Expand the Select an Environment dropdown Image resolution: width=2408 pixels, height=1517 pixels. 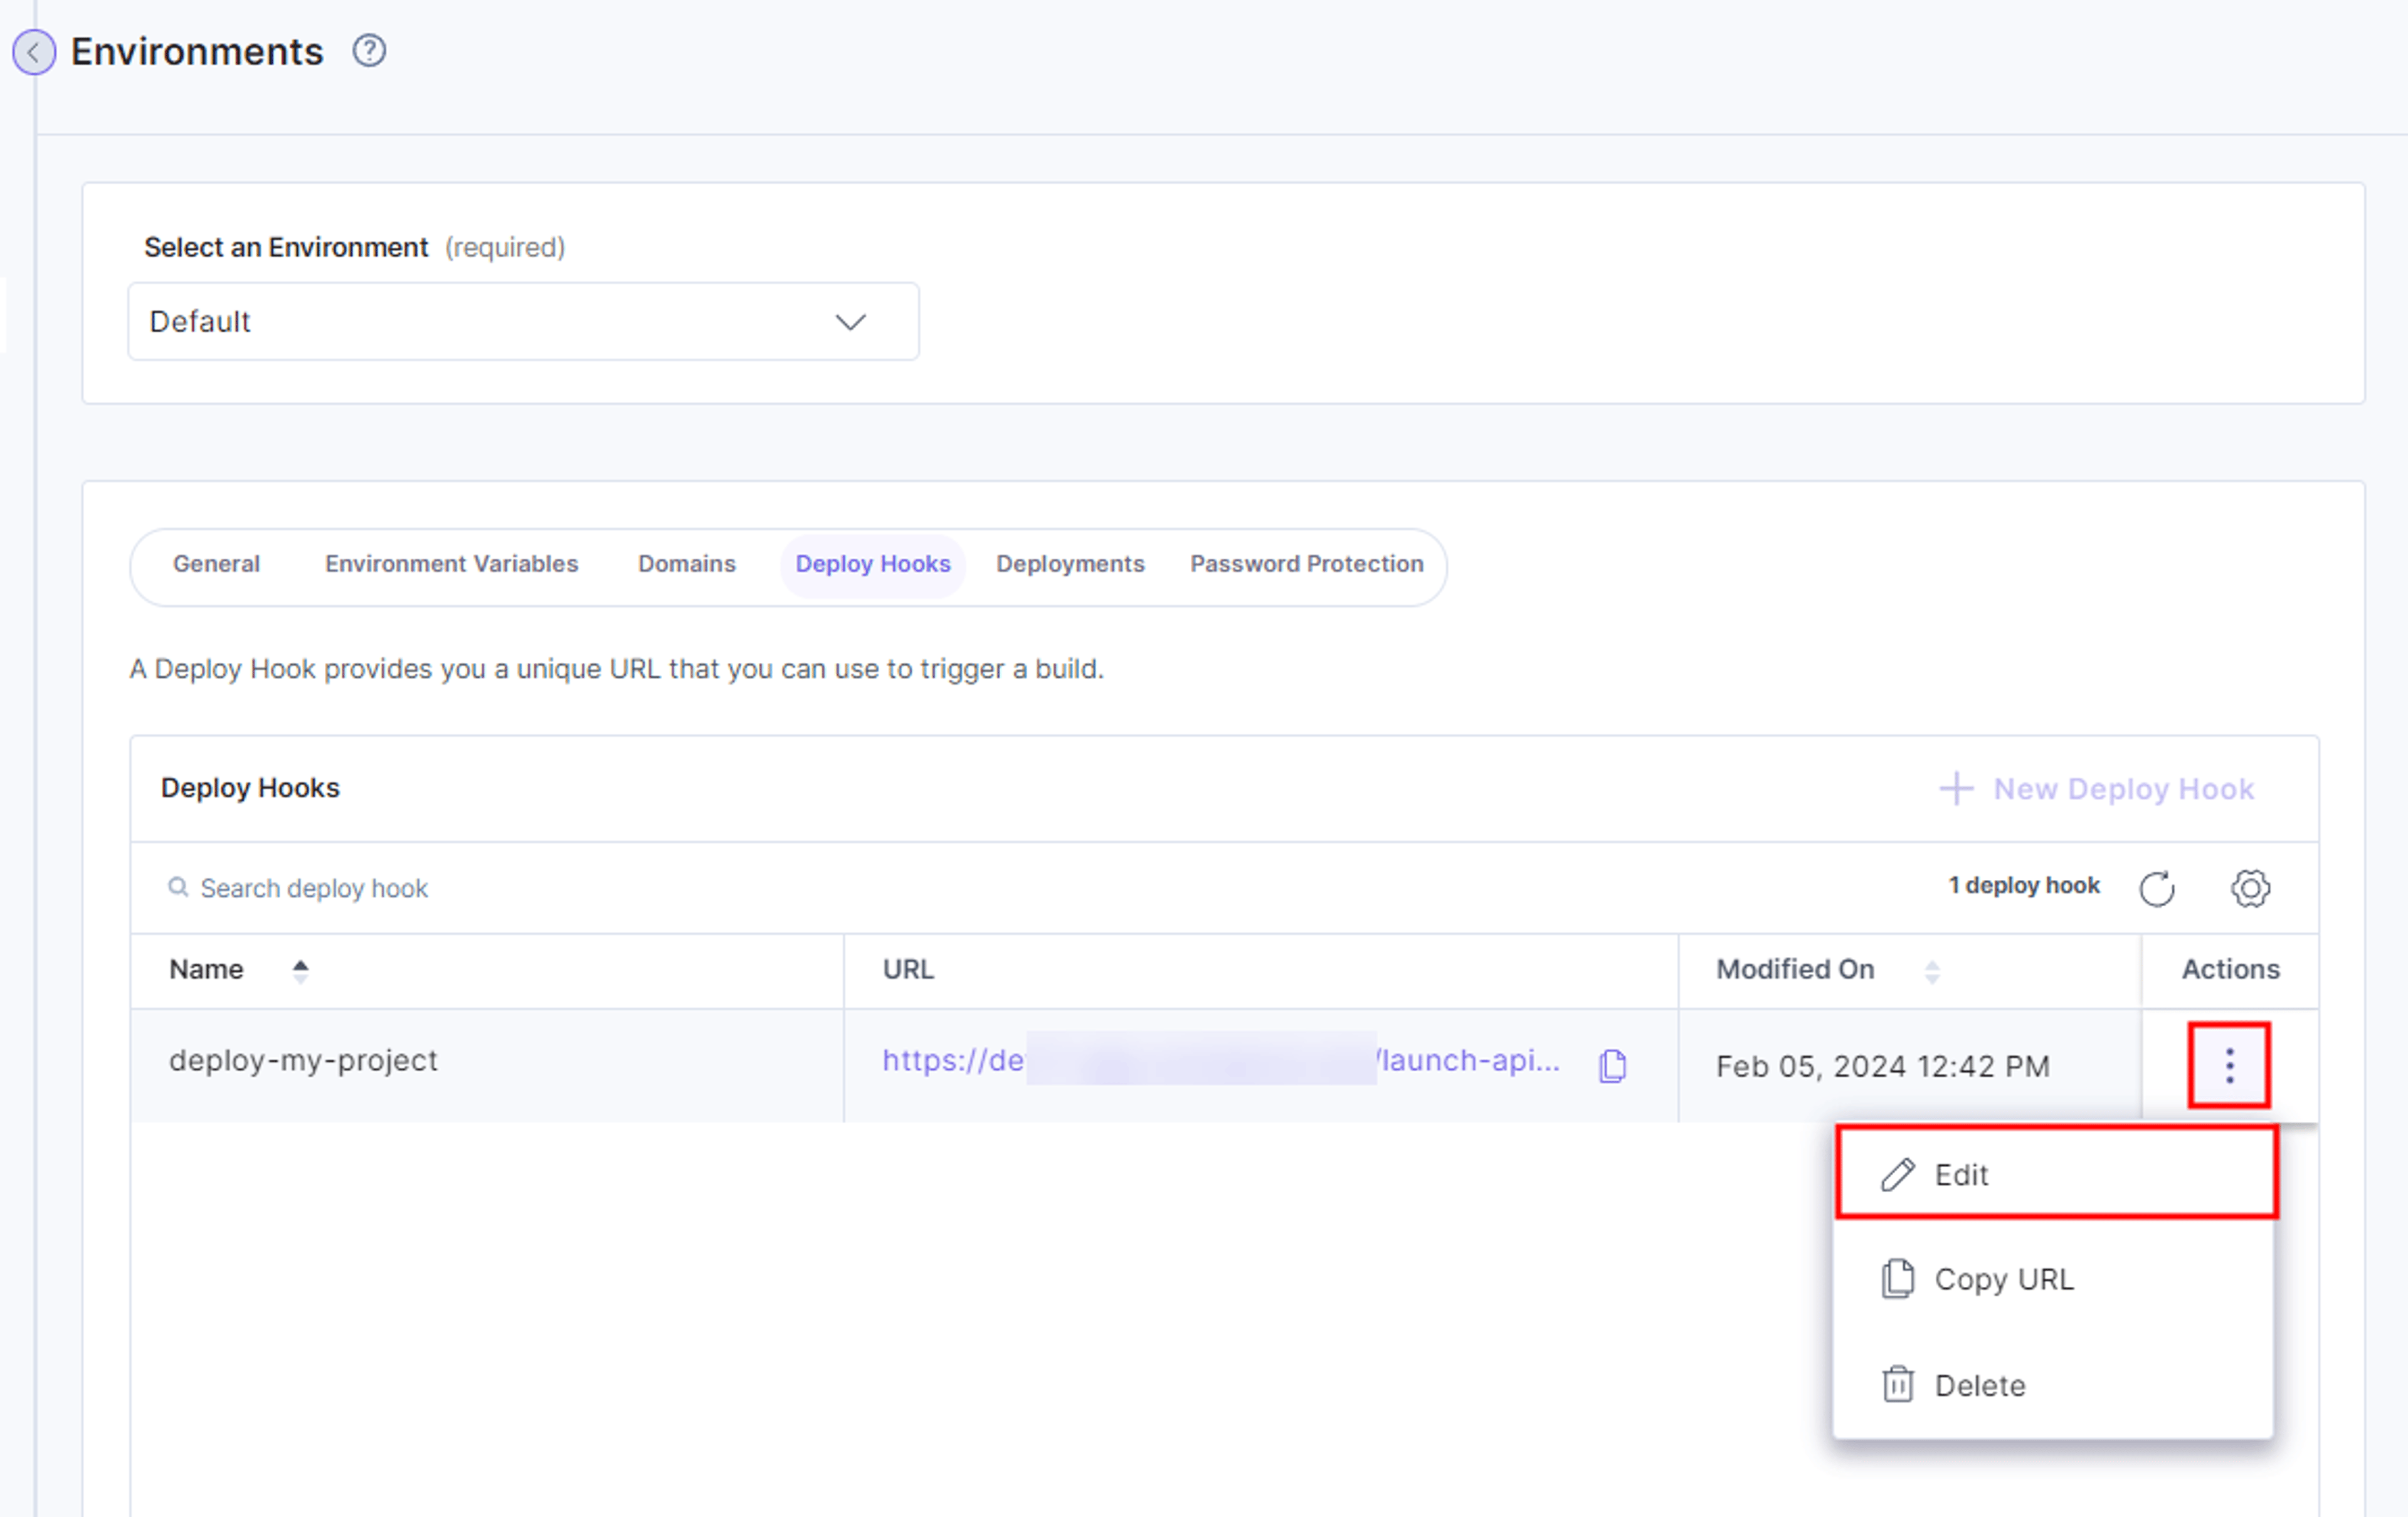[523, 321]
